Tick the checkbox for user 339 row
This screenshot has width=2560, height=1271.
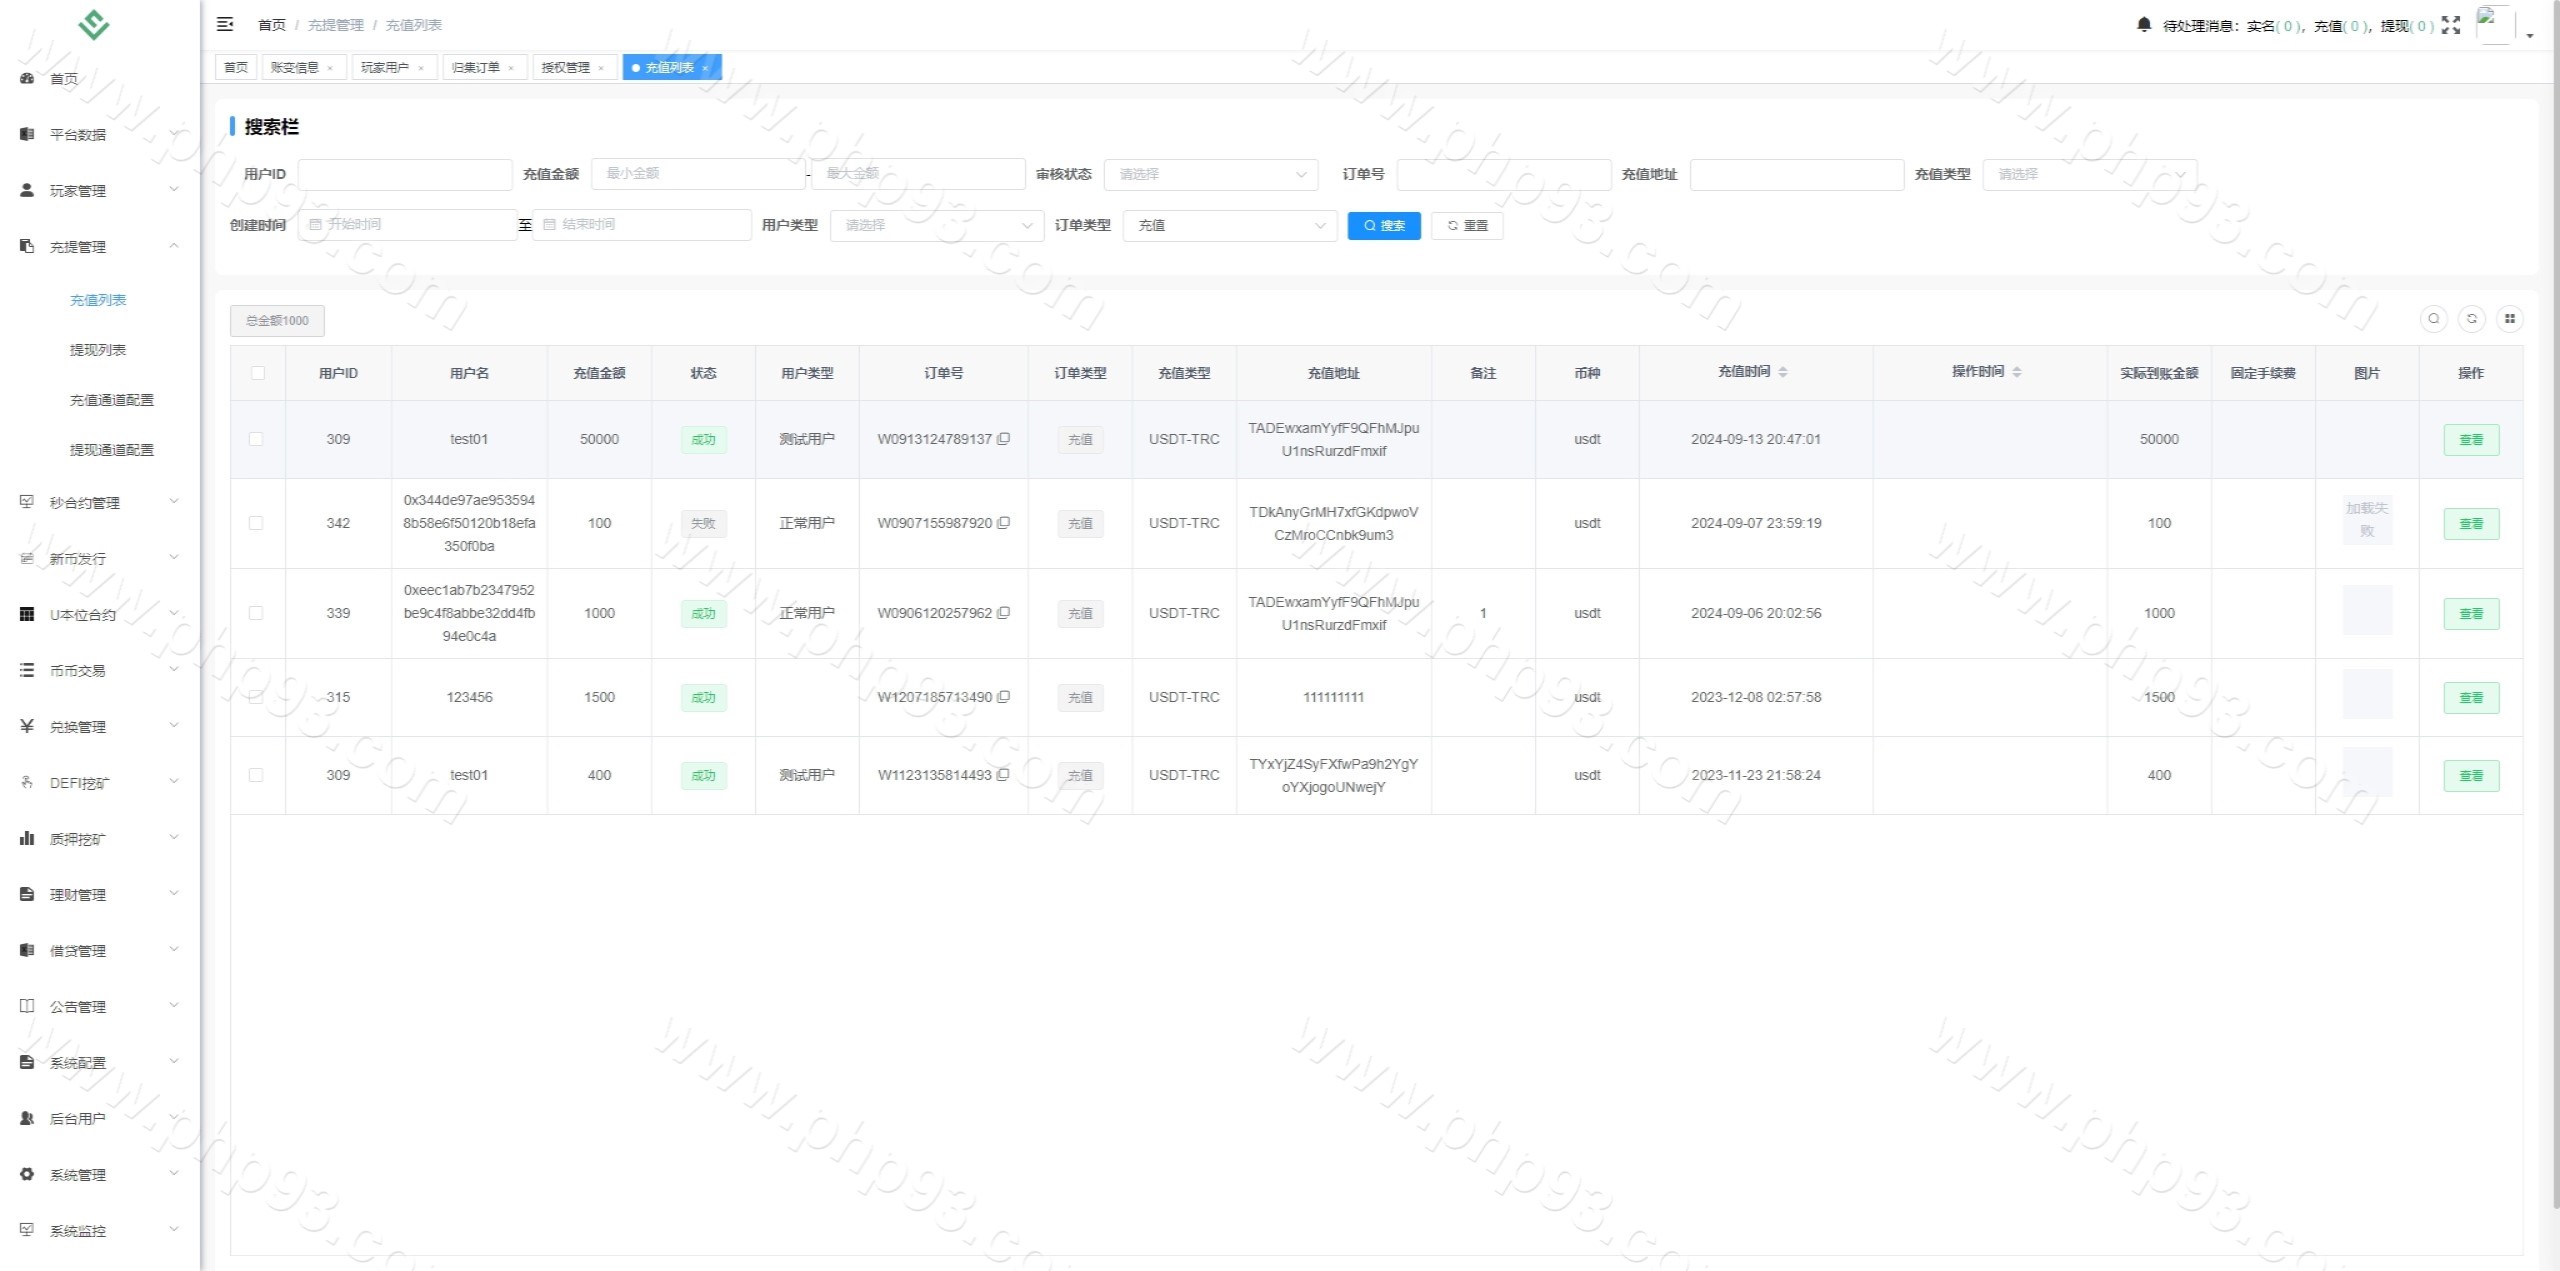point(256,613)
